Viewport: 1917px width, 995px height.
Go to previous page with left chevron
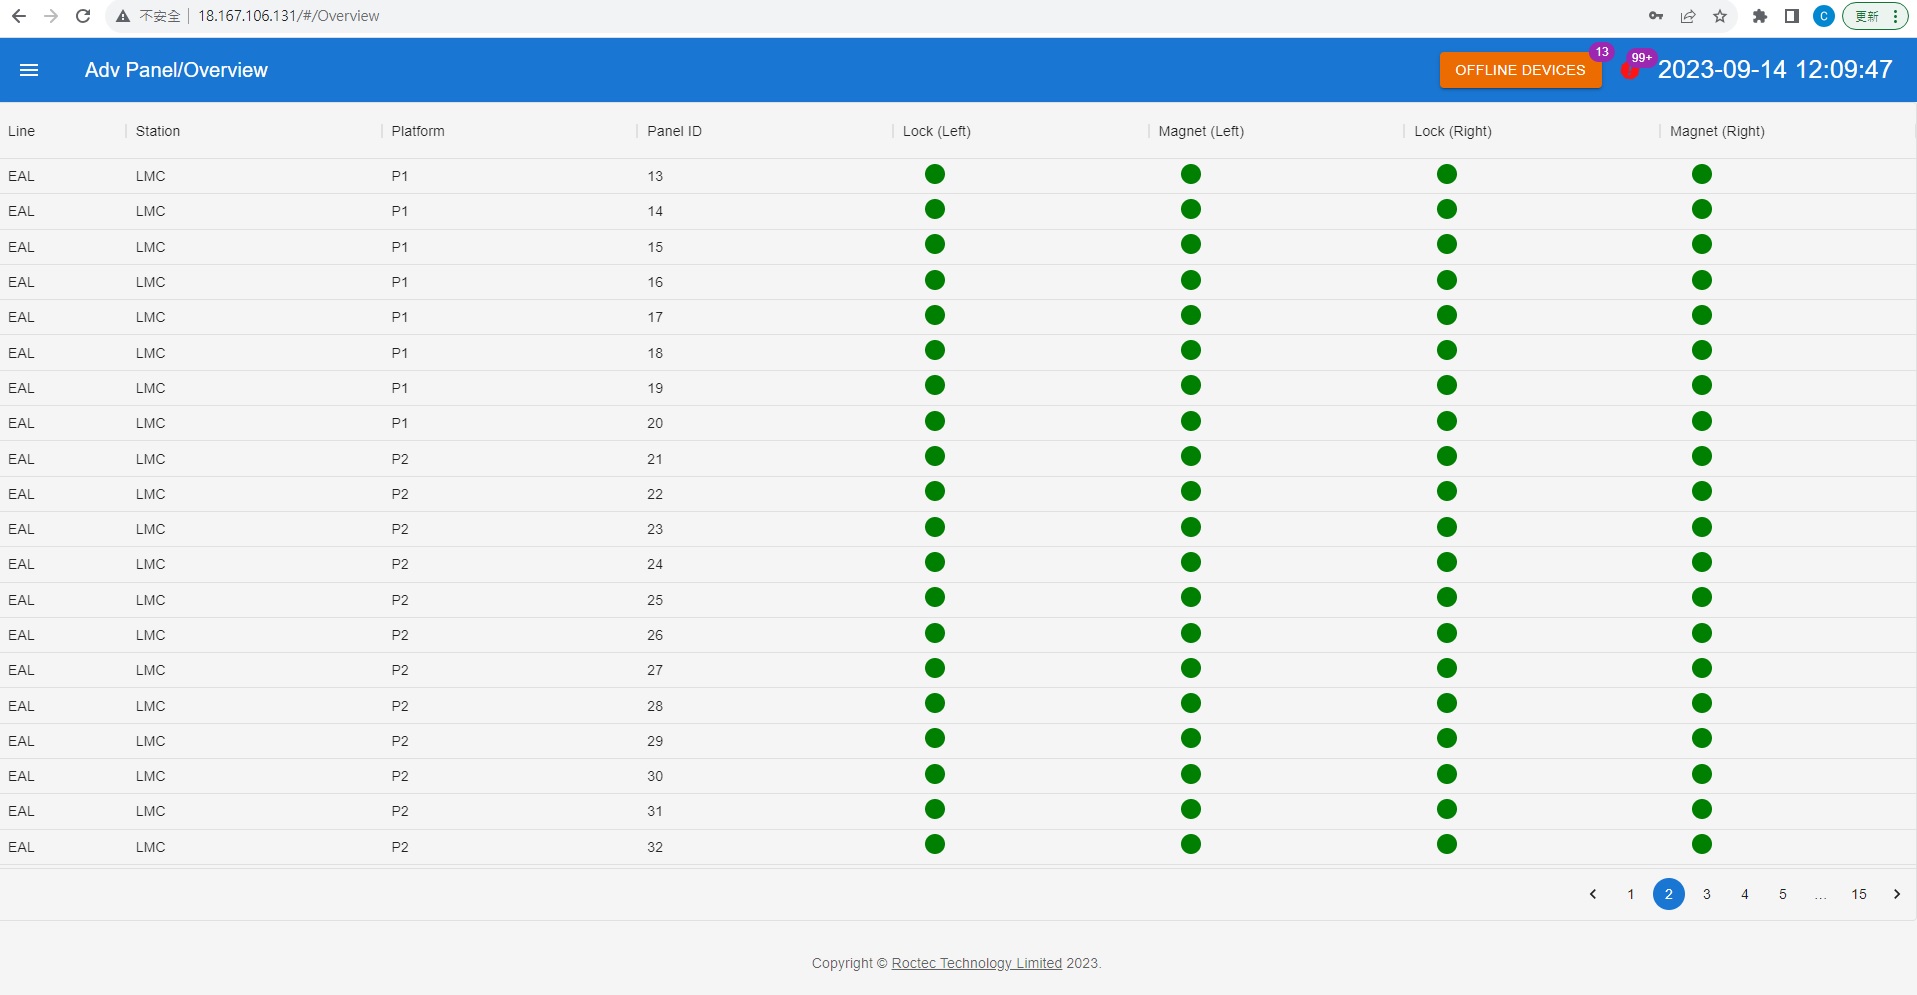(x=1593, y=894)
